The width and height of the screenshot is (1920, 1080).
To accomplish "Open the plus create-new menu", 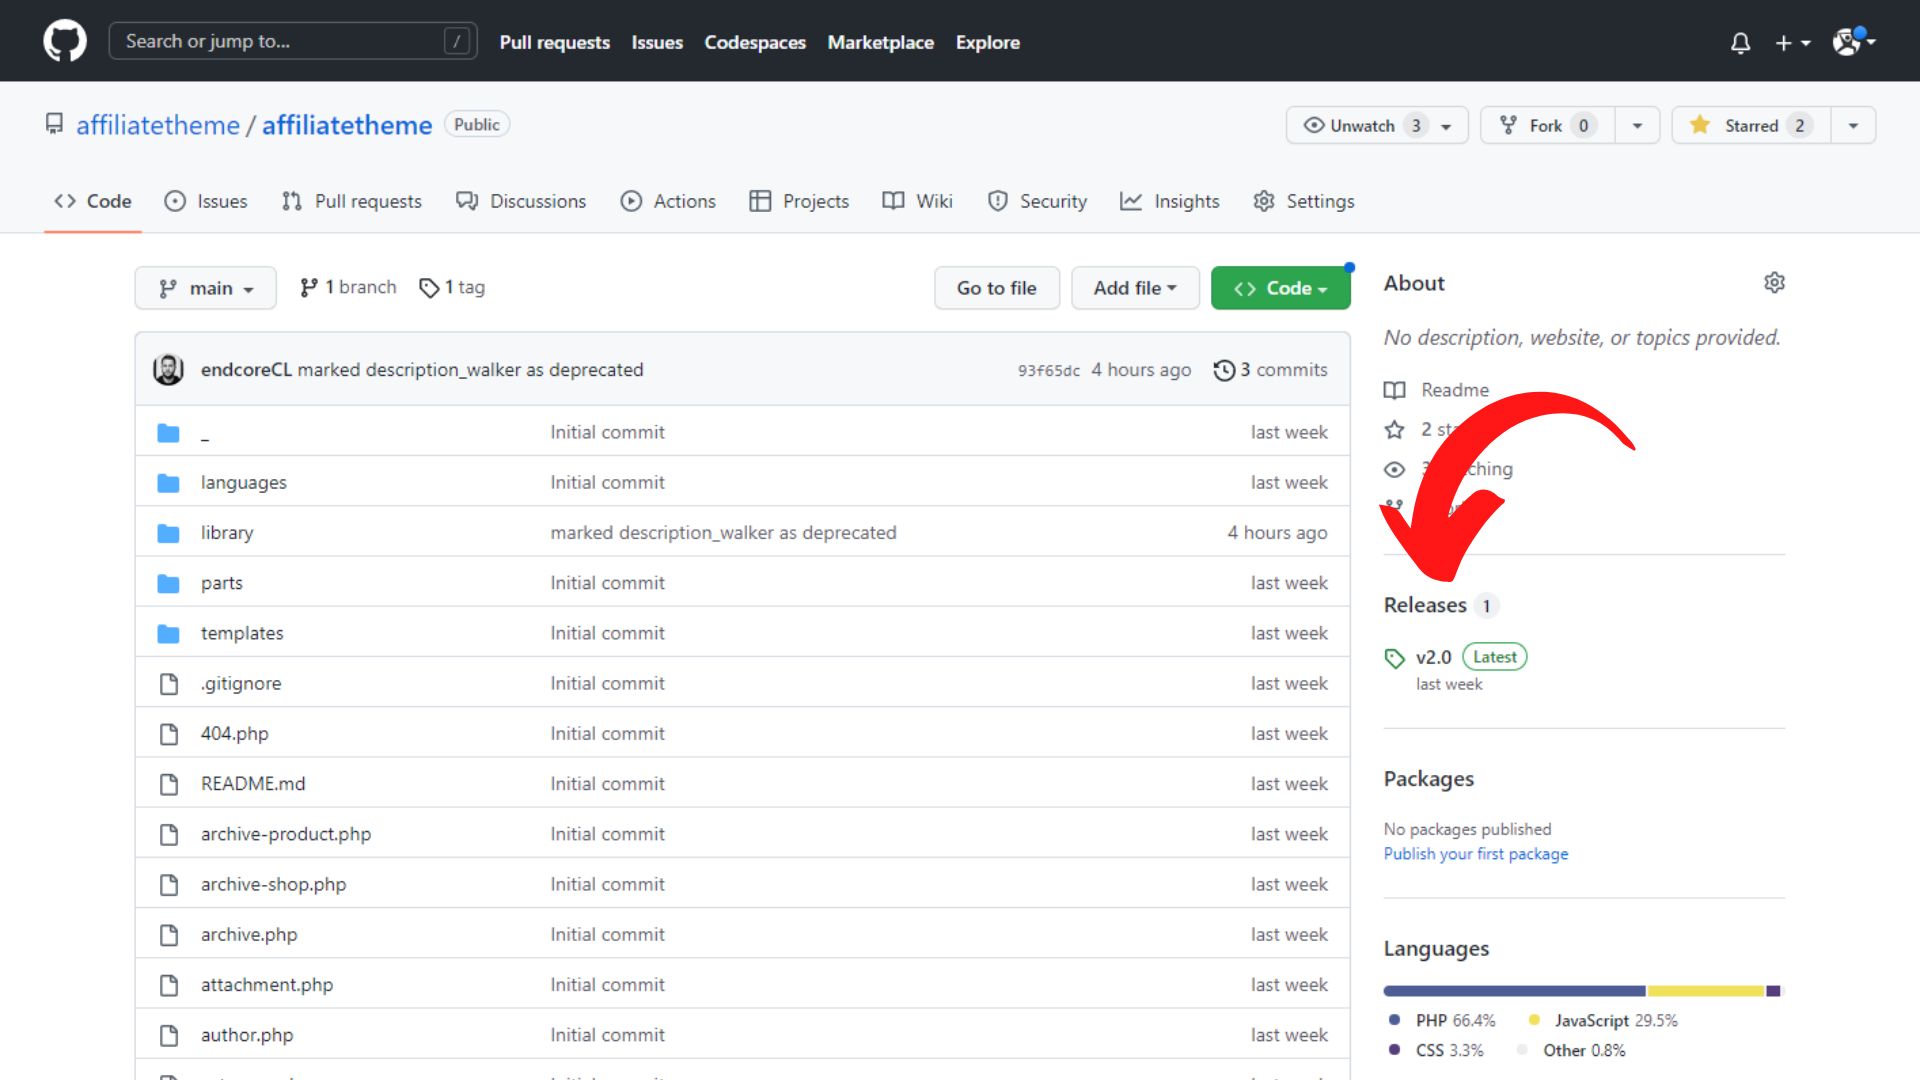I will pyautogui.click(x=1792, y=43).
